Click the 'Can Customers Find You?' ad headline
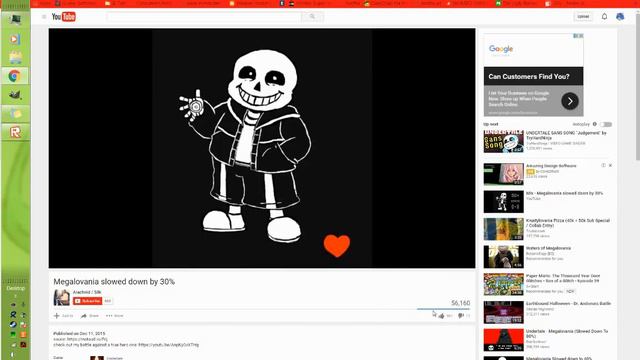The width and height of the screenshot is (640, 360). tap(529, 76)
